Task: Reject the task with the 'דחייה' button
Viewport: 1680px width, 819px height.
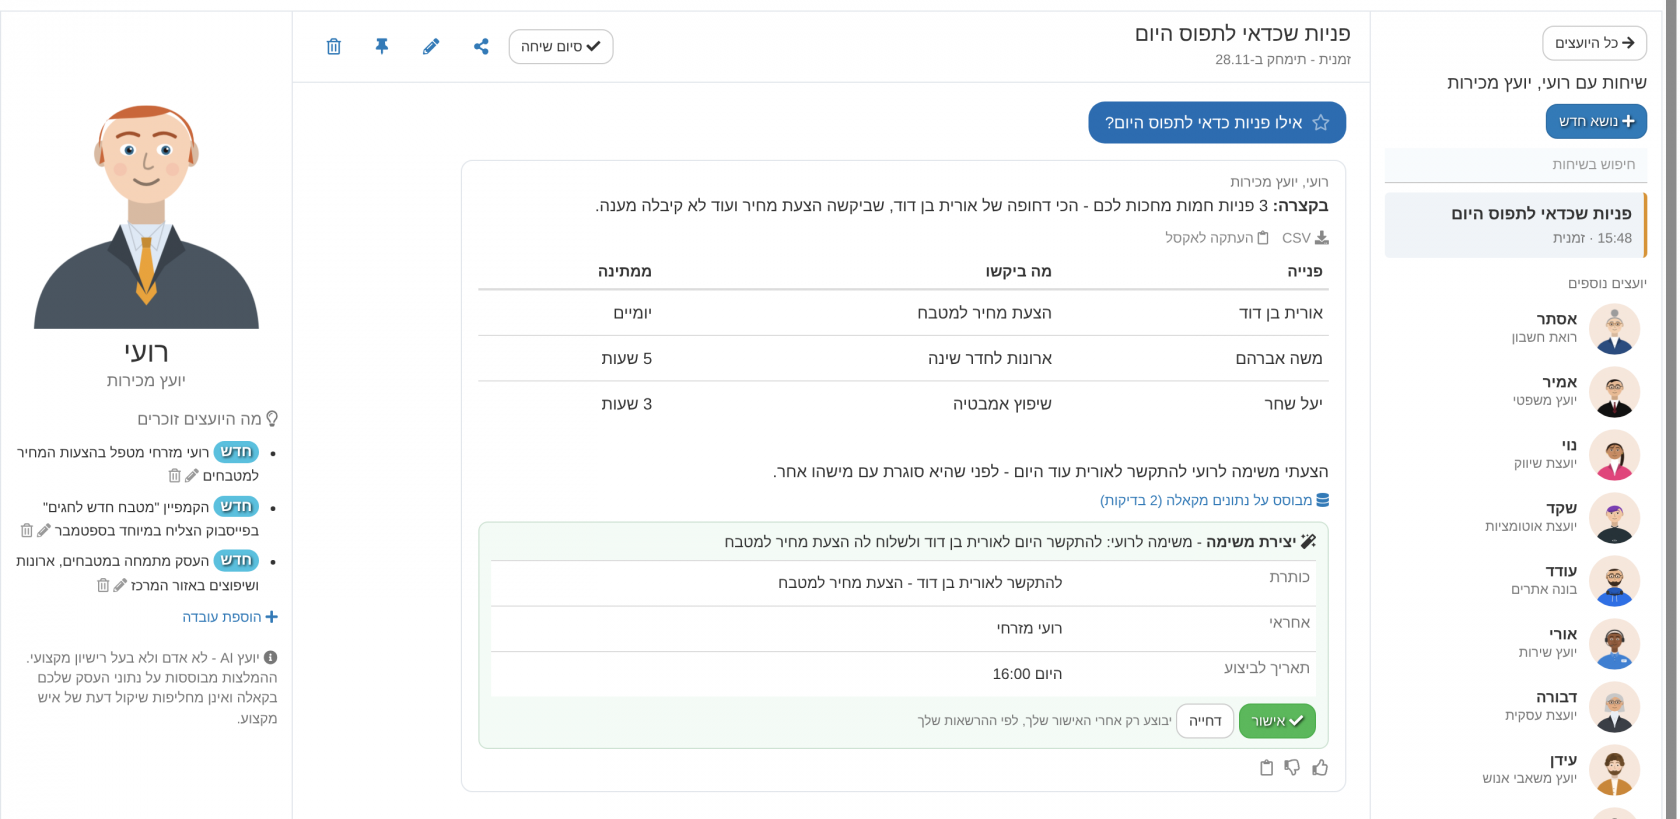Action: pos(1205,721)
